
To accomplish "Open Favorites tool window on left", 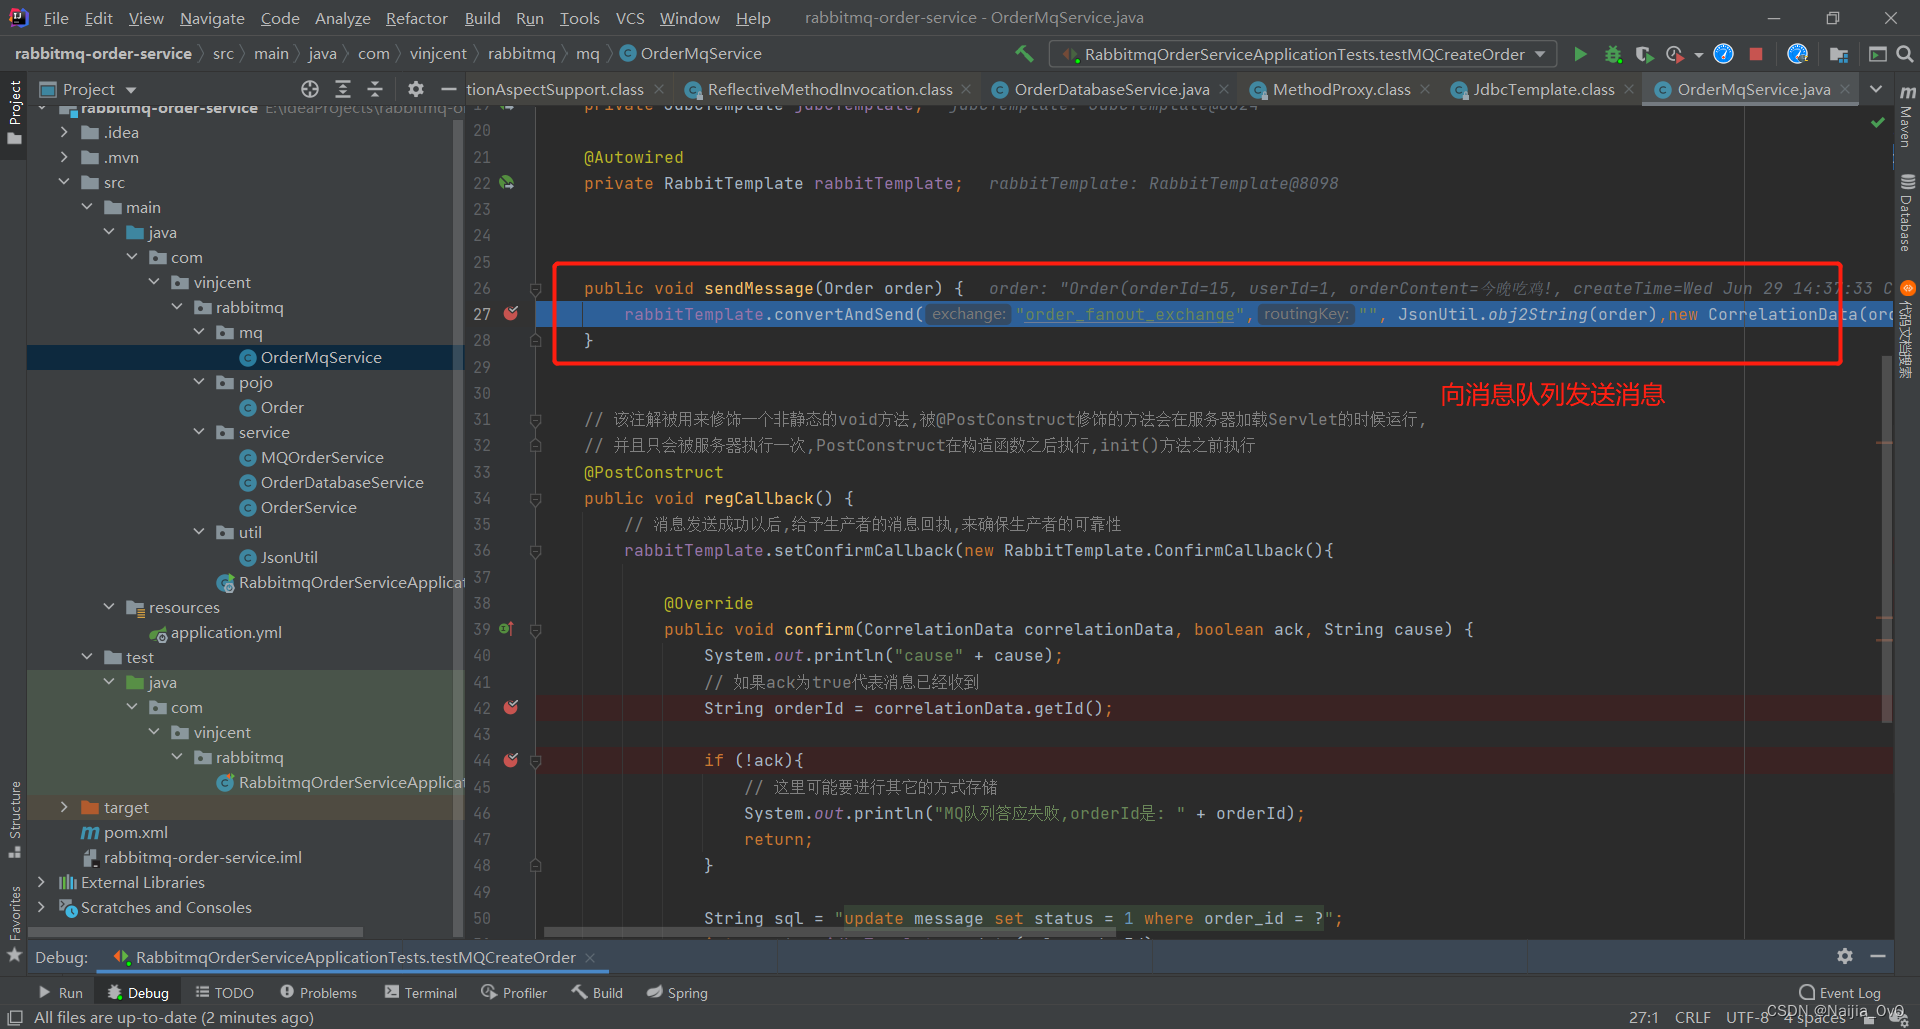I will (14, 922).
